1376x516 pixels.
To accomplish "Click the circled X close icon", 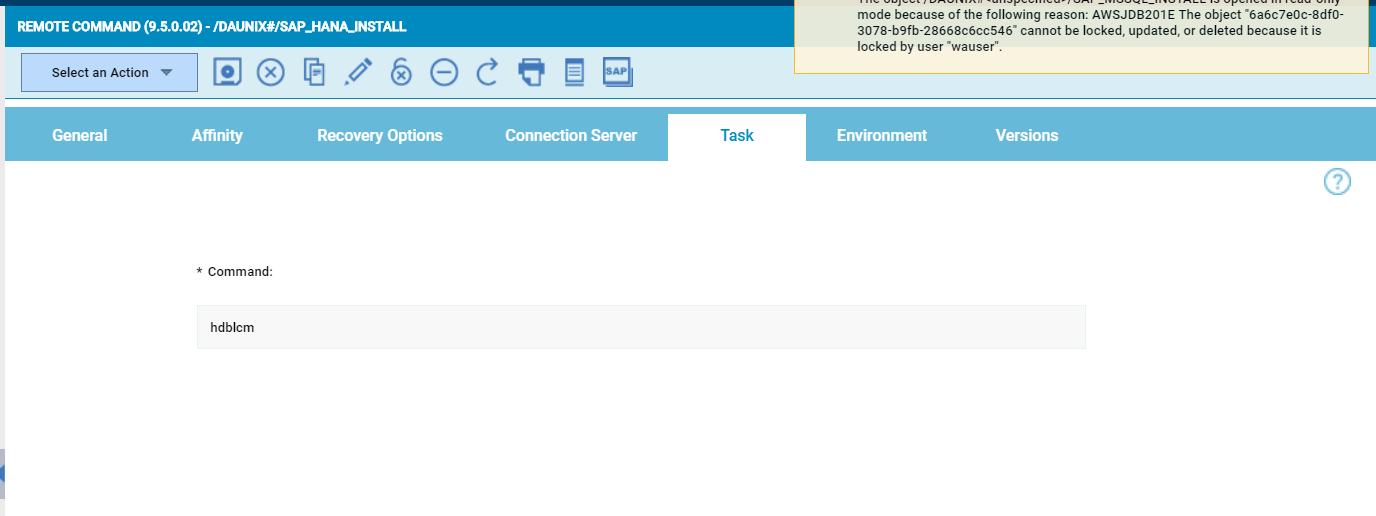I will [271, 72].
